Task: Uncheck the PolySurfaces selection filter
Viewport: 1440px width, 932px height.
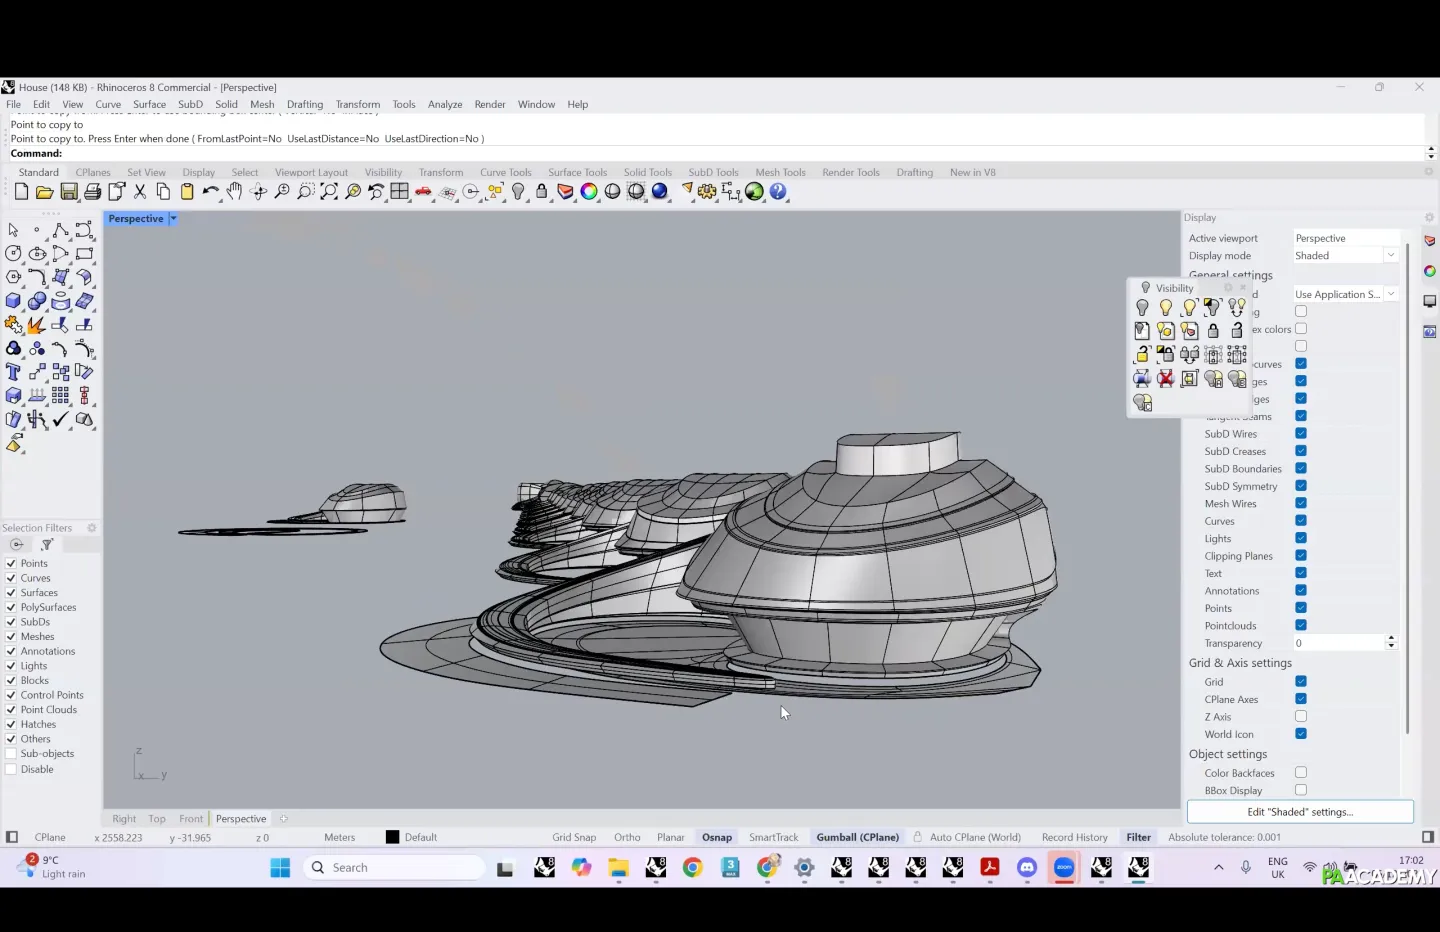Action: click(11, 607)
